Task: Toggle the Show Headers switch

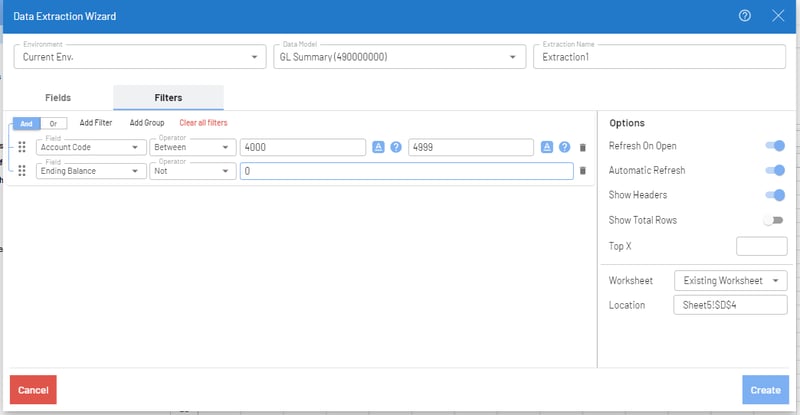Action: pos(774,196)
